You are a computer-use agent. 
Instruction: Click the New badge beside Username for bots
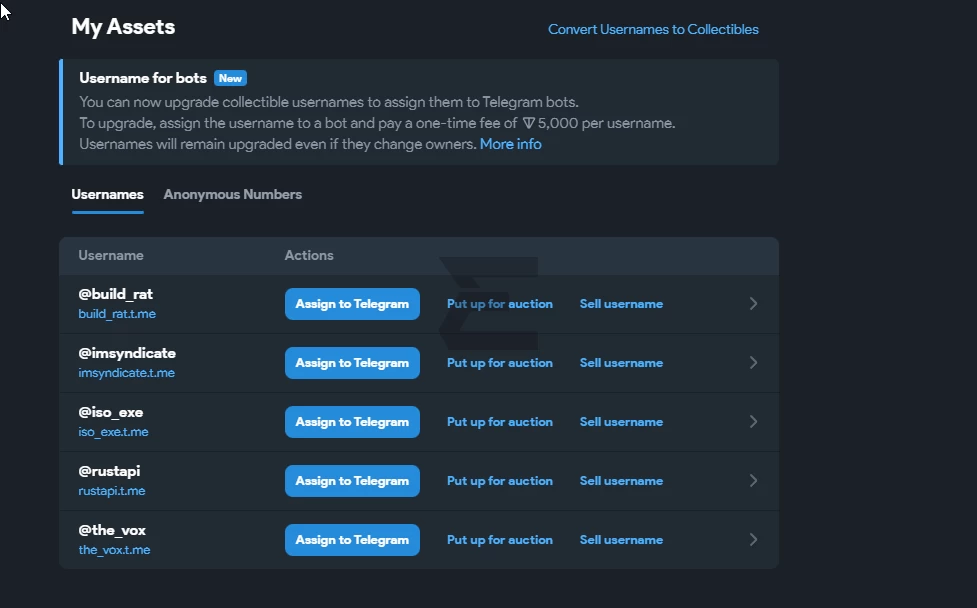coord(231,78)
